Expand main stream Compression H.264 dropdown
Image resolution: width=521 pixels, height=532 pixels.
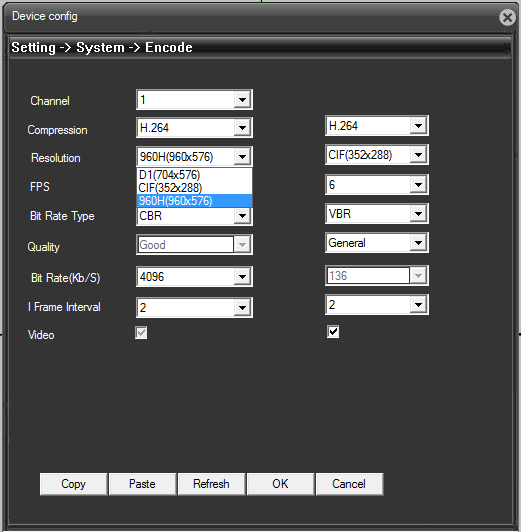pos(194,128)
